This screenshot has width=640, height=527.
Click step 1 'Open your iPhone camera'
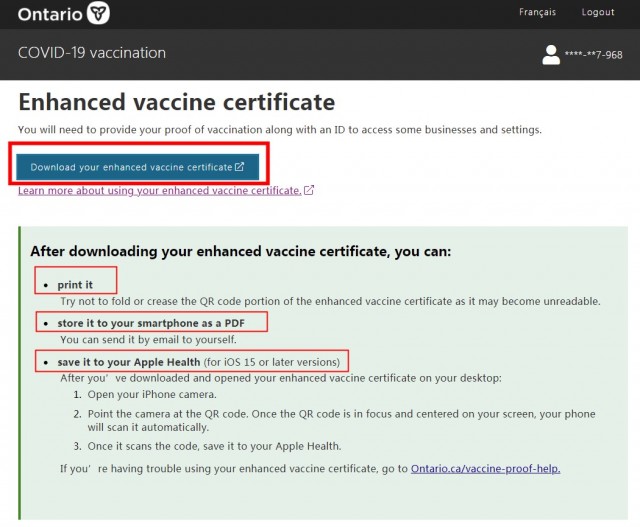[x=152, y=394]
